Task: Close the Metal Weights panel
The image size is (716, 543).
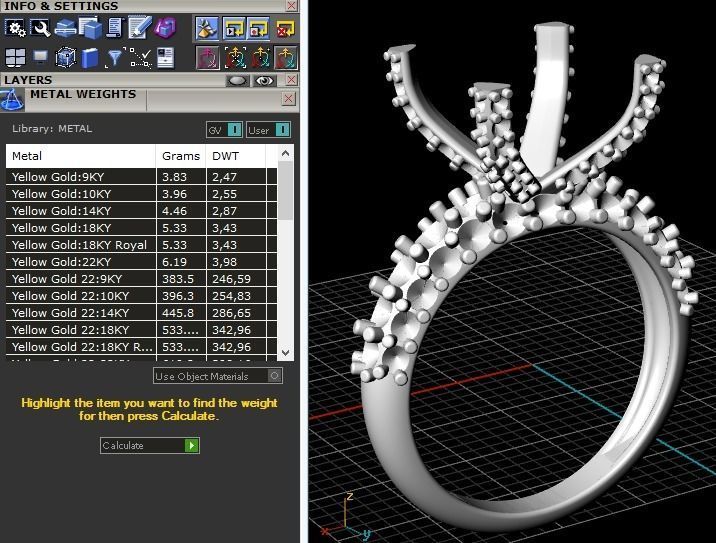Action: click(x=289, y=98)
